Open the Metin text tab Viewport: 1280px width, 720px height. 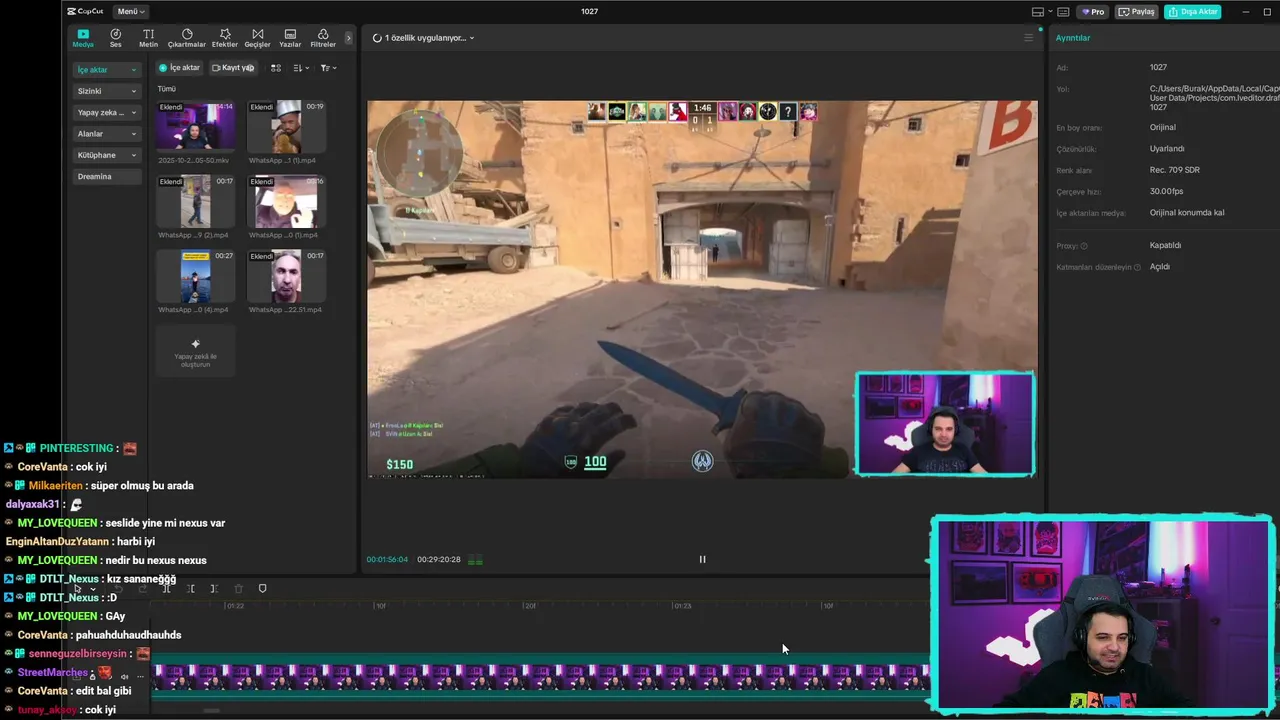[x=148, y=38]
